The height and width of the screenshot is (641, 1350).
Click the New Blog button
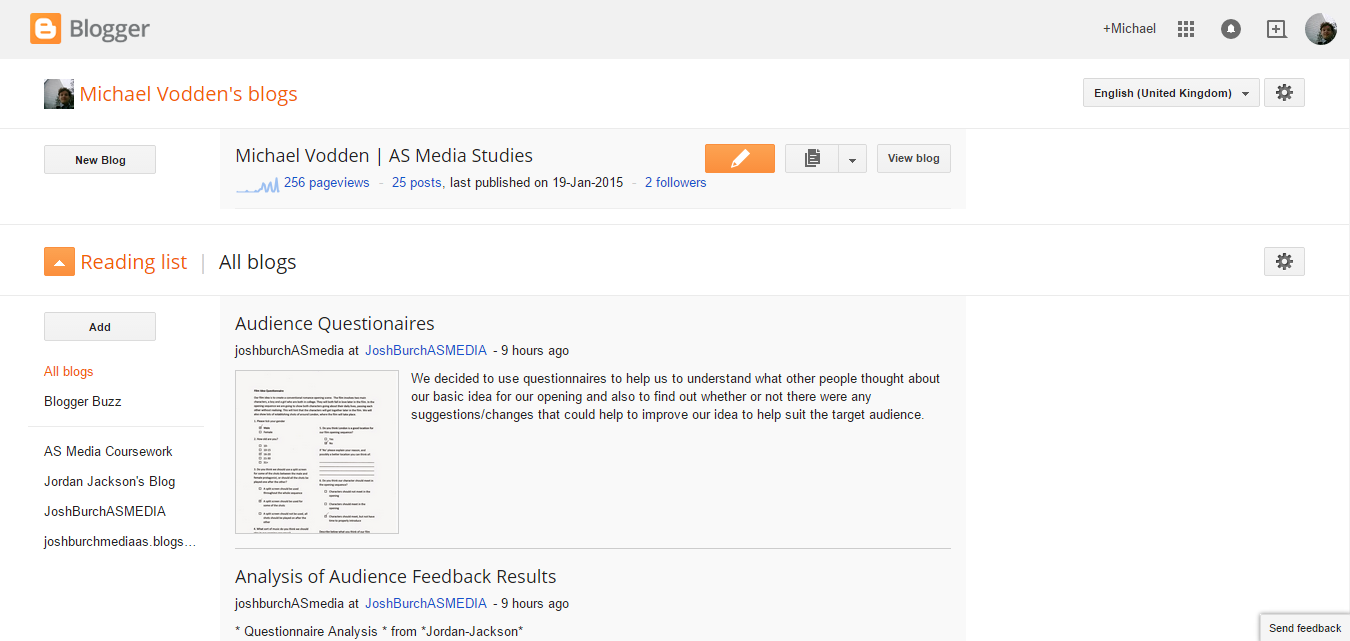(100, 160)
